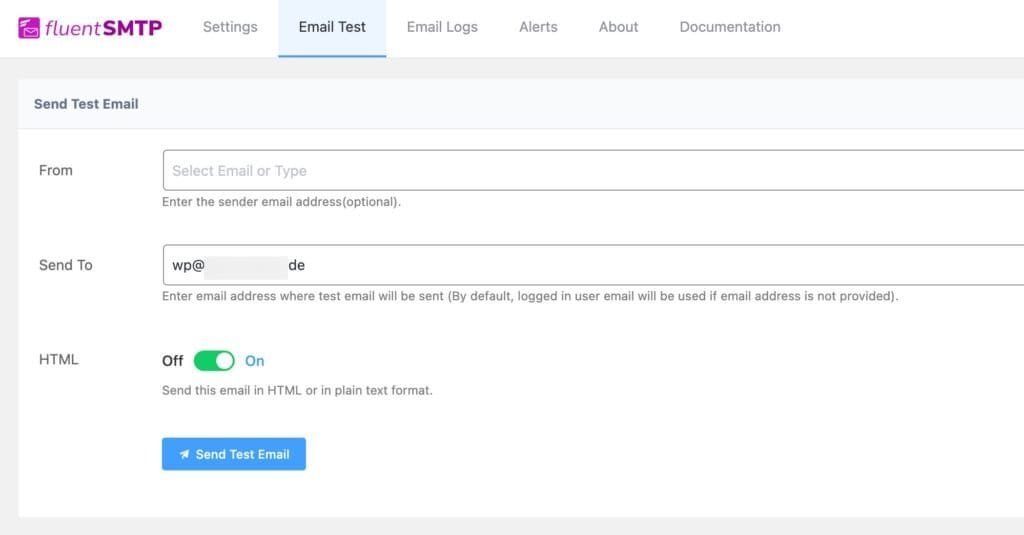Click the paper plane icon on Send button
Viewport: 1024px width, 535px height.
pyautogui.click(x=184, y=454)
